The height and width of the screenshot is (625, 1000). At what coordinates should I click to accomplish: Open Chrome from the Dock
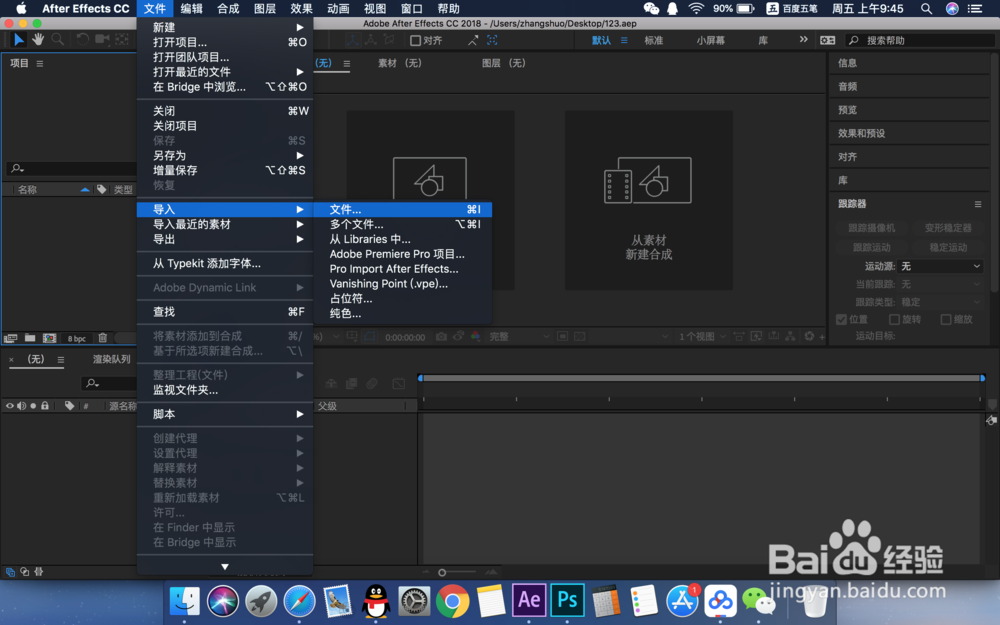point(452,601)
